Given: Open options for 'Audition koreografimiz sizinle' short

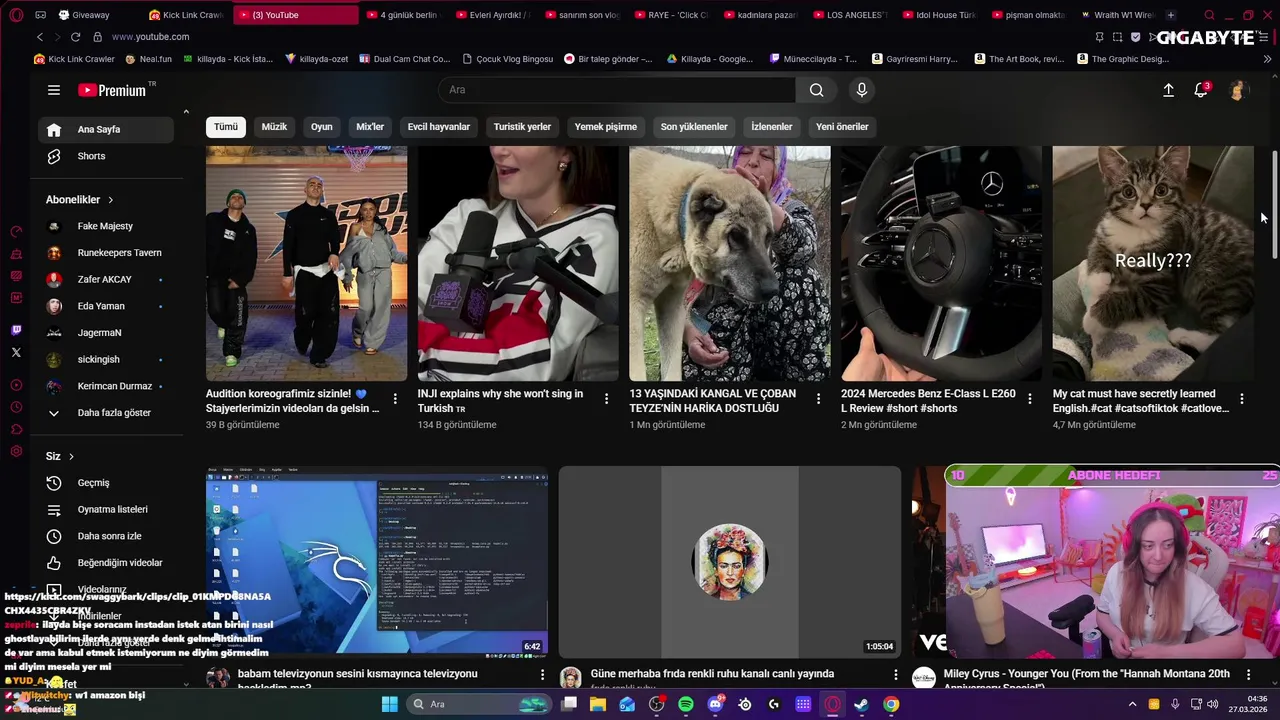Looking at the screenshot, I should point(395,399).
